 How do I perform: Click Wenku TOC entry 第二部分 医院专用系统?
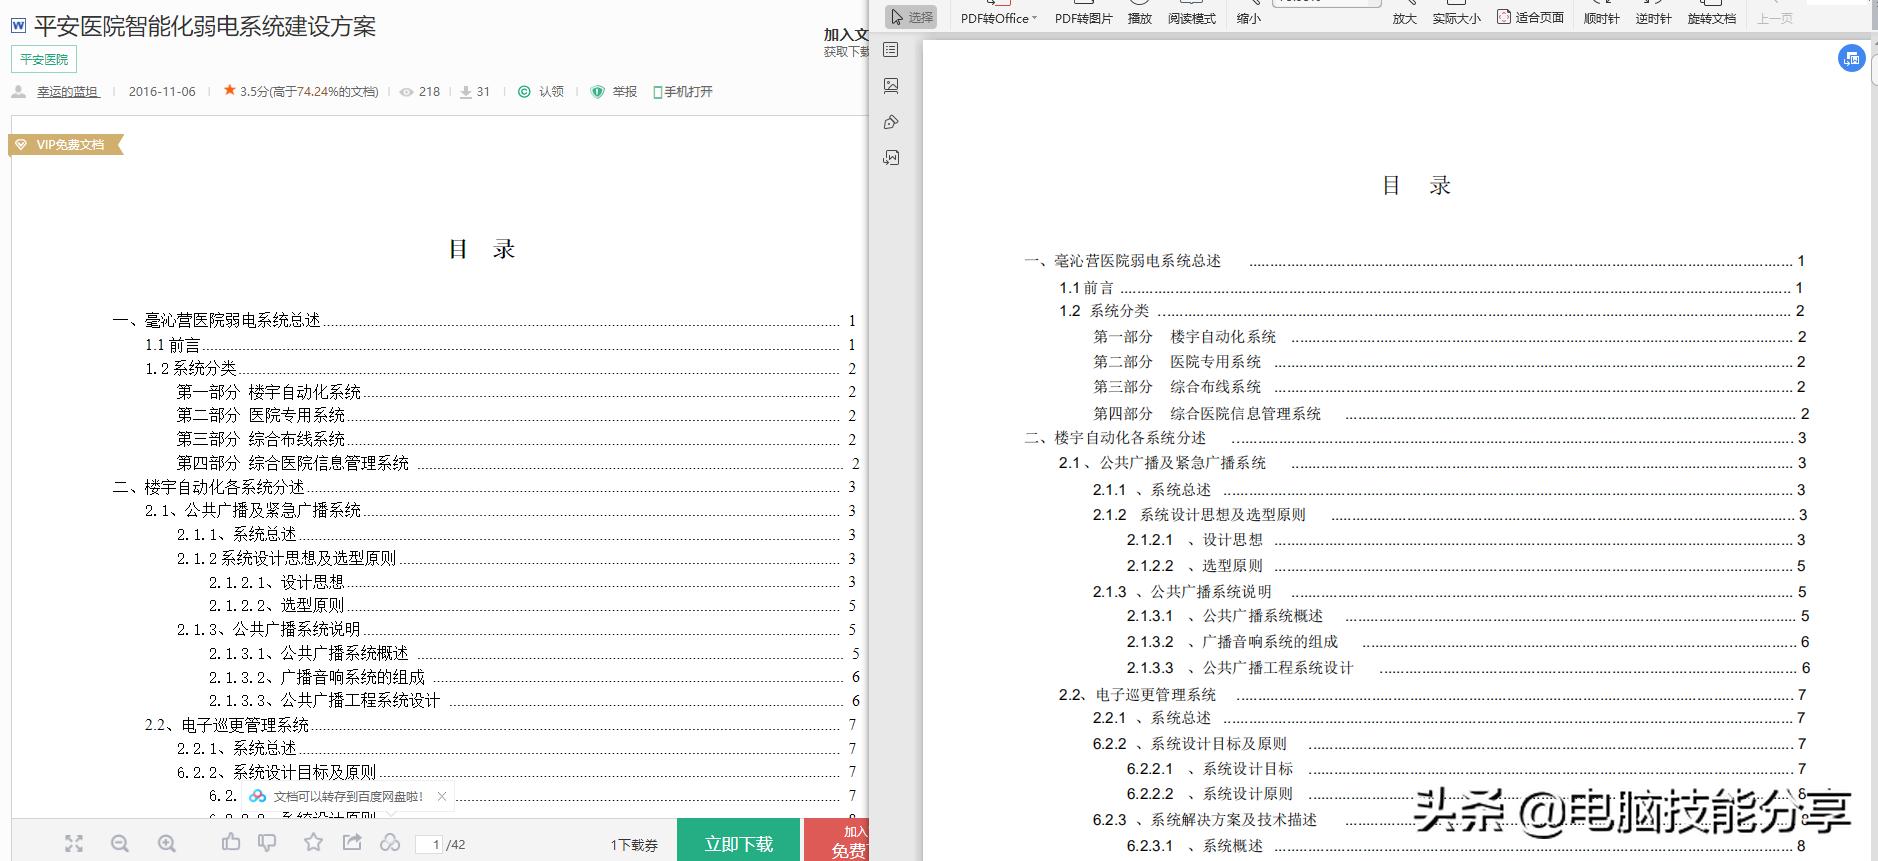click(261, 415)
